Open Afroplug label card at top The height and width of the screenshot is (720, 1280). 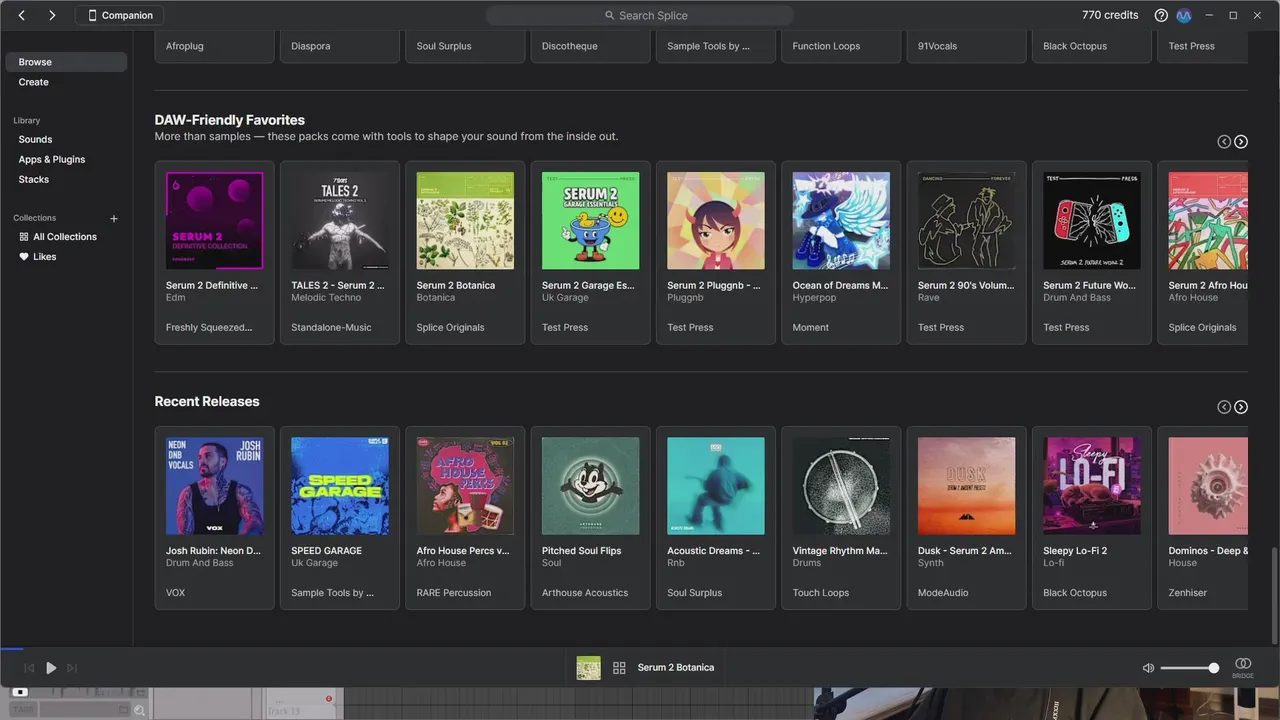click(215, 46)
